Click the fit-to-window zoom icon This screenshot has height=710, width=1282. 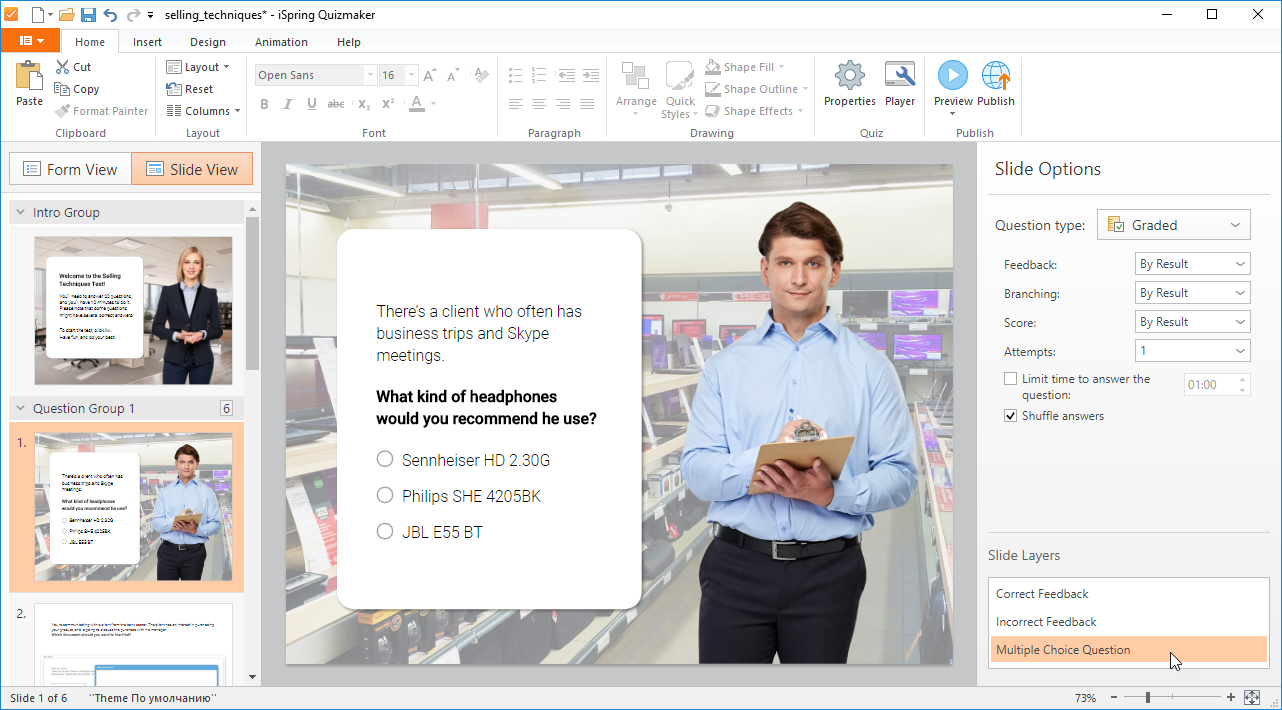1251,697
